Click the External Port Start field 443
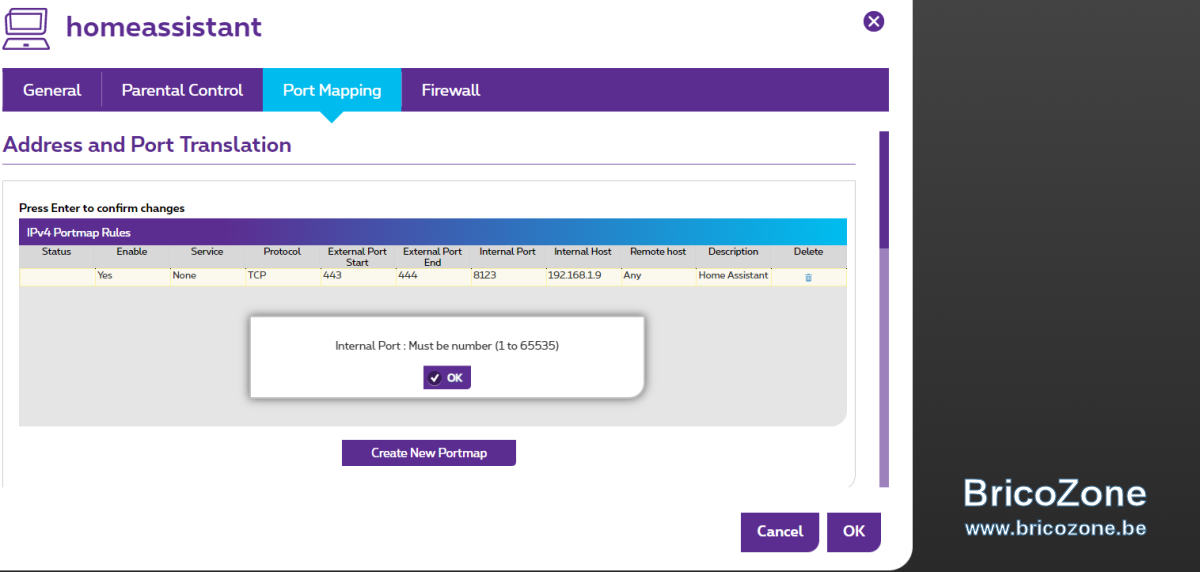Image resolution: width=1200 pixels, height=572 pixels. 358,276
